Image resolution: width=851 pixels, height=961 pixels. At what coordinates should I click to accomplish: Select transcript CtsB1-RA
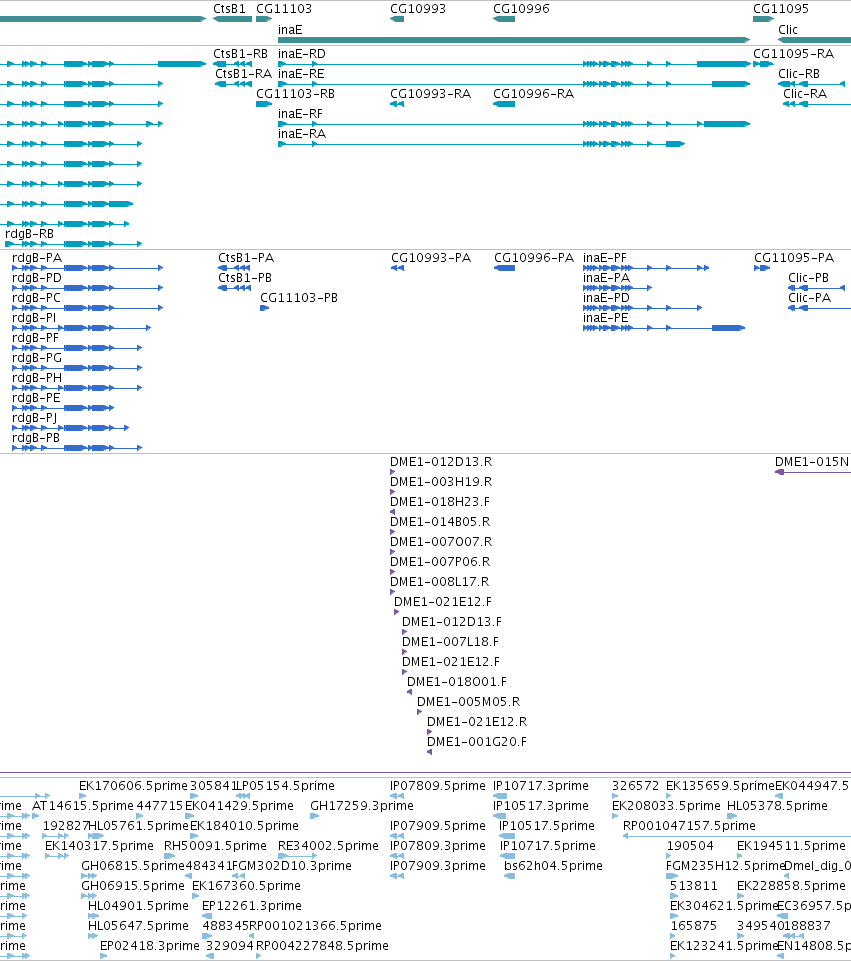(243, 74)
